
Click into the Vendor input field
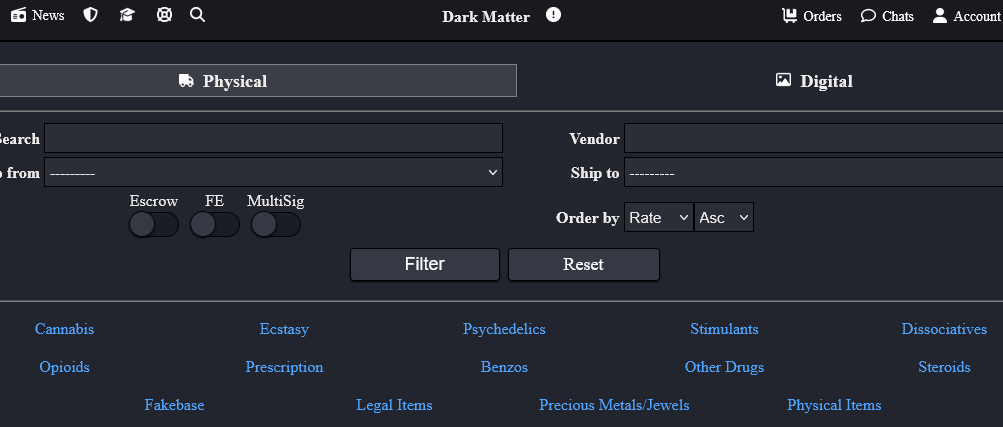pos(812,139)
